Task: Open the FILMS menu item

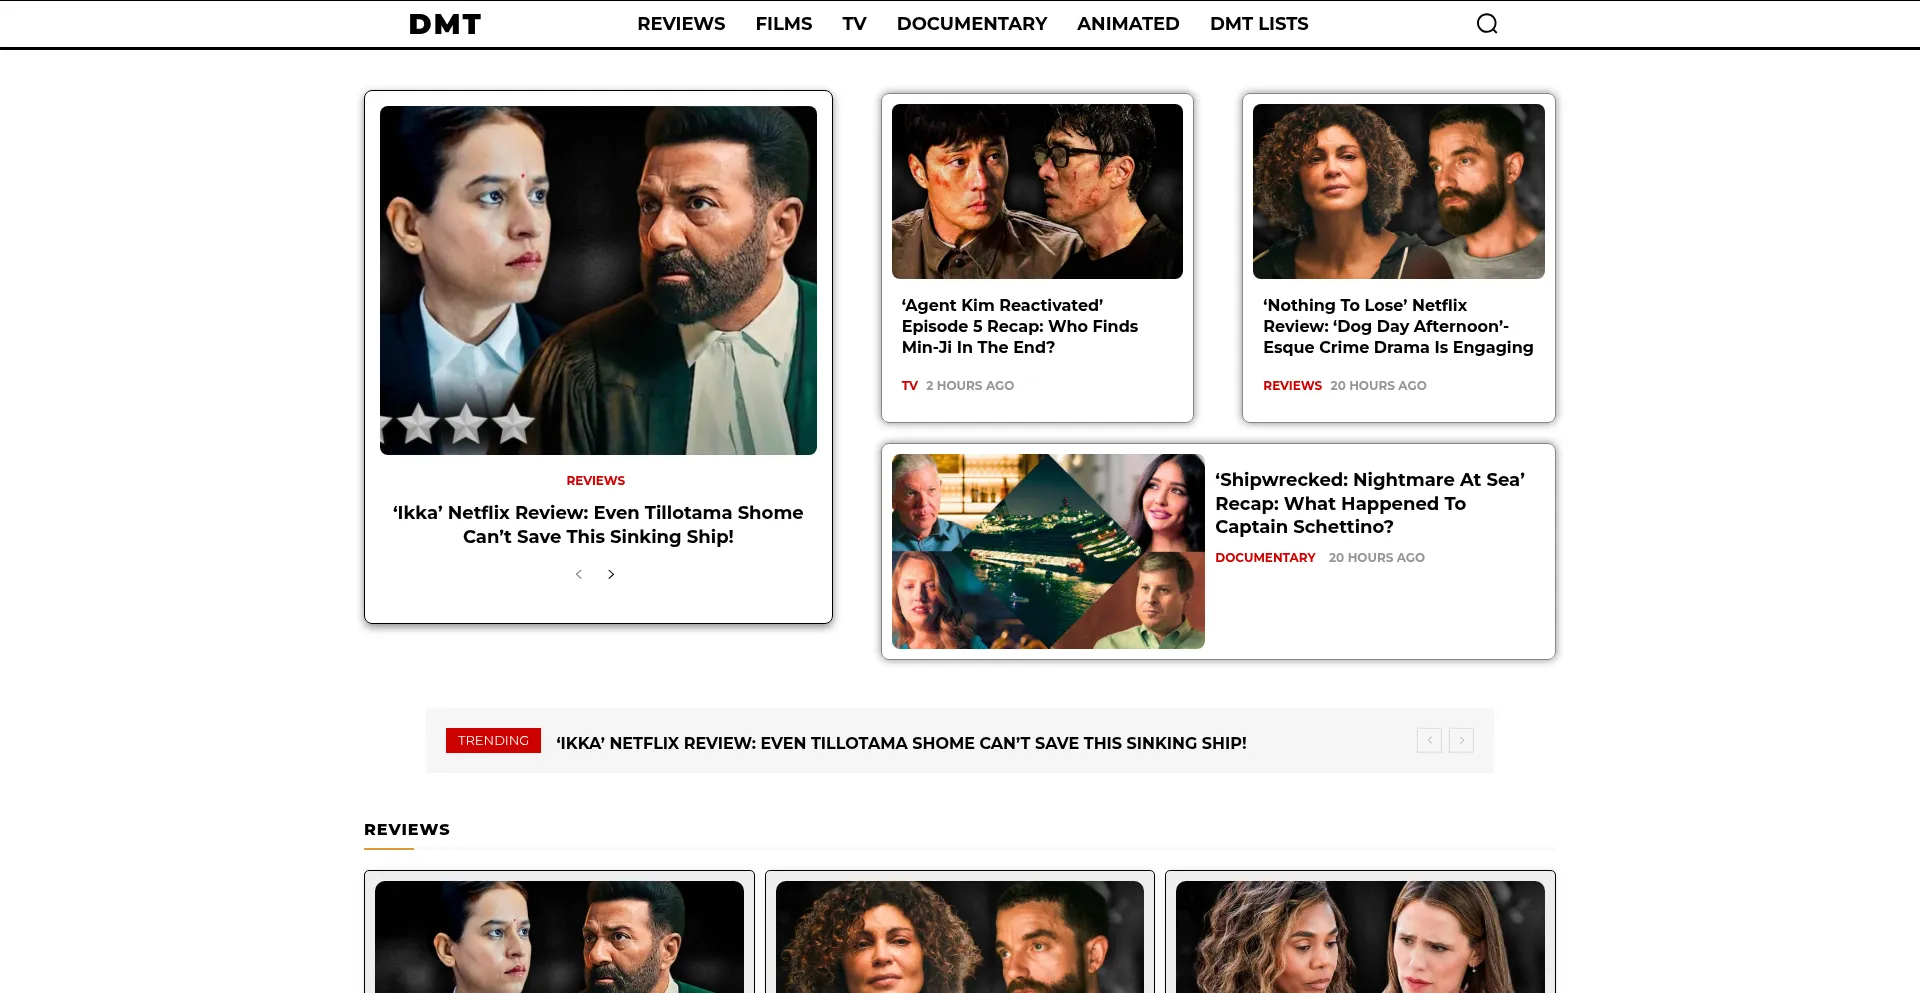Action: 784,23
